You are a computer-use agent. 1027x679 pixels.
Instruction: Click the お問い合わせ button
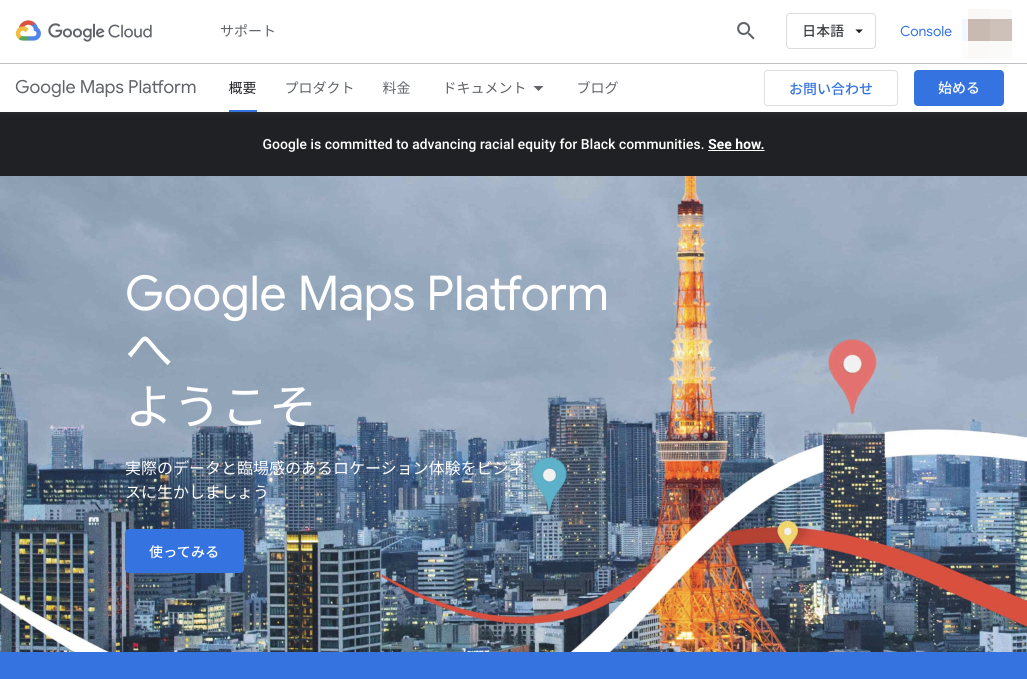pos(830,88)
